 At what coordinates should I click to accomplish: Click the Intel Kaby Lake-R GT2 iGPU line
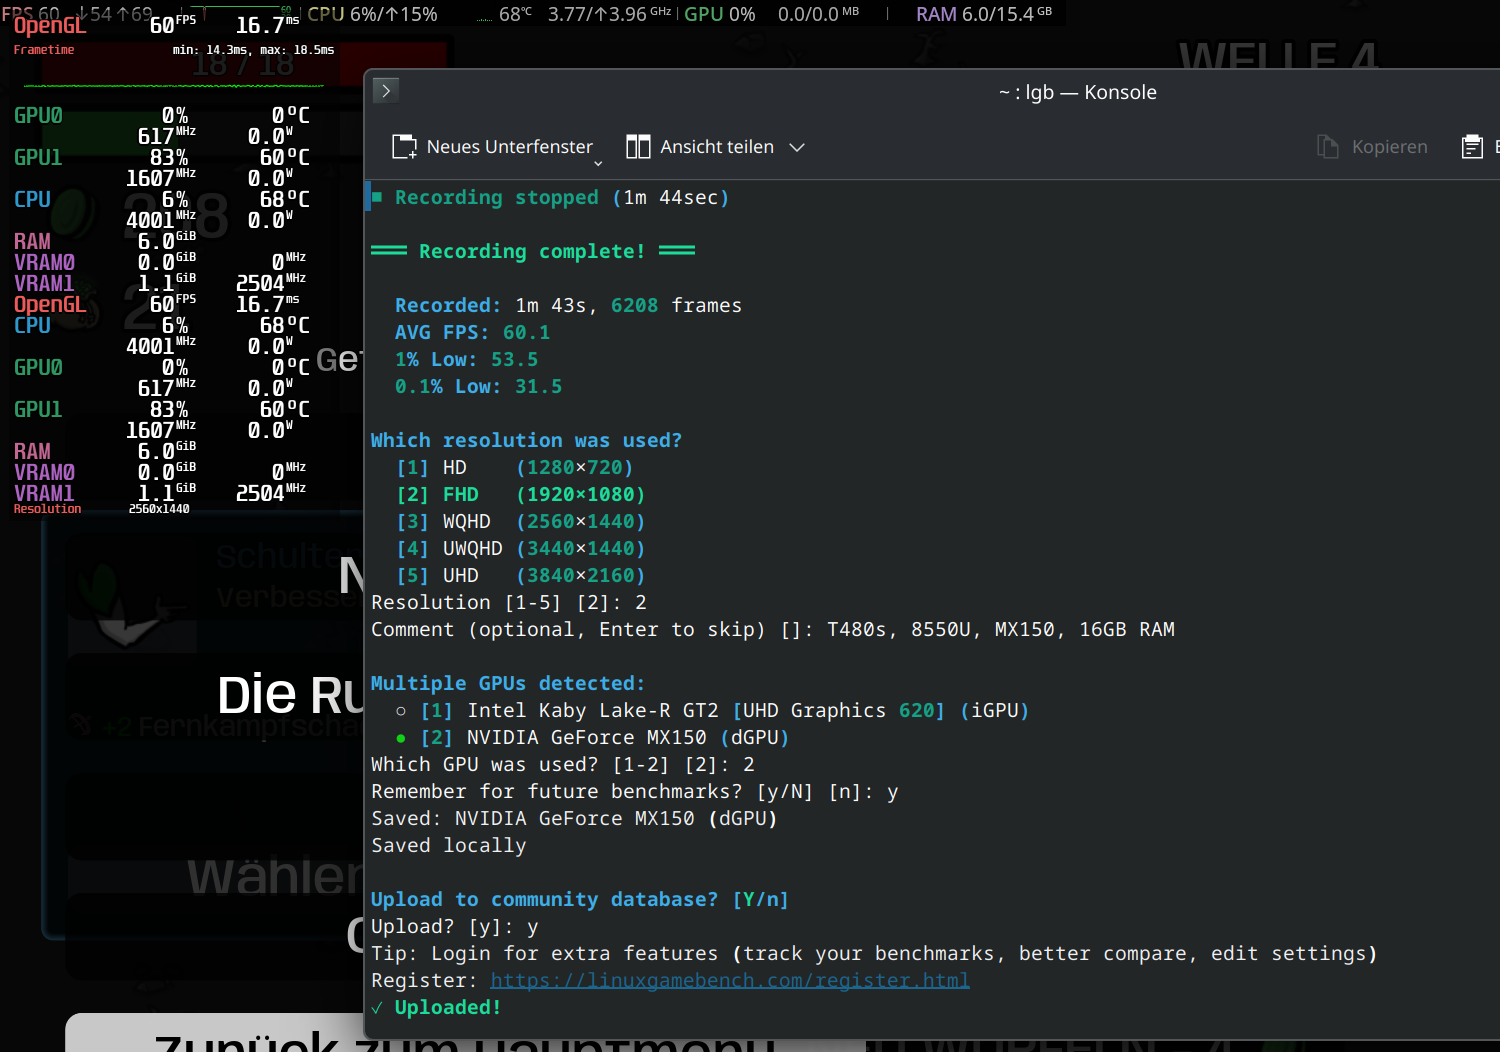click(712, 710)
